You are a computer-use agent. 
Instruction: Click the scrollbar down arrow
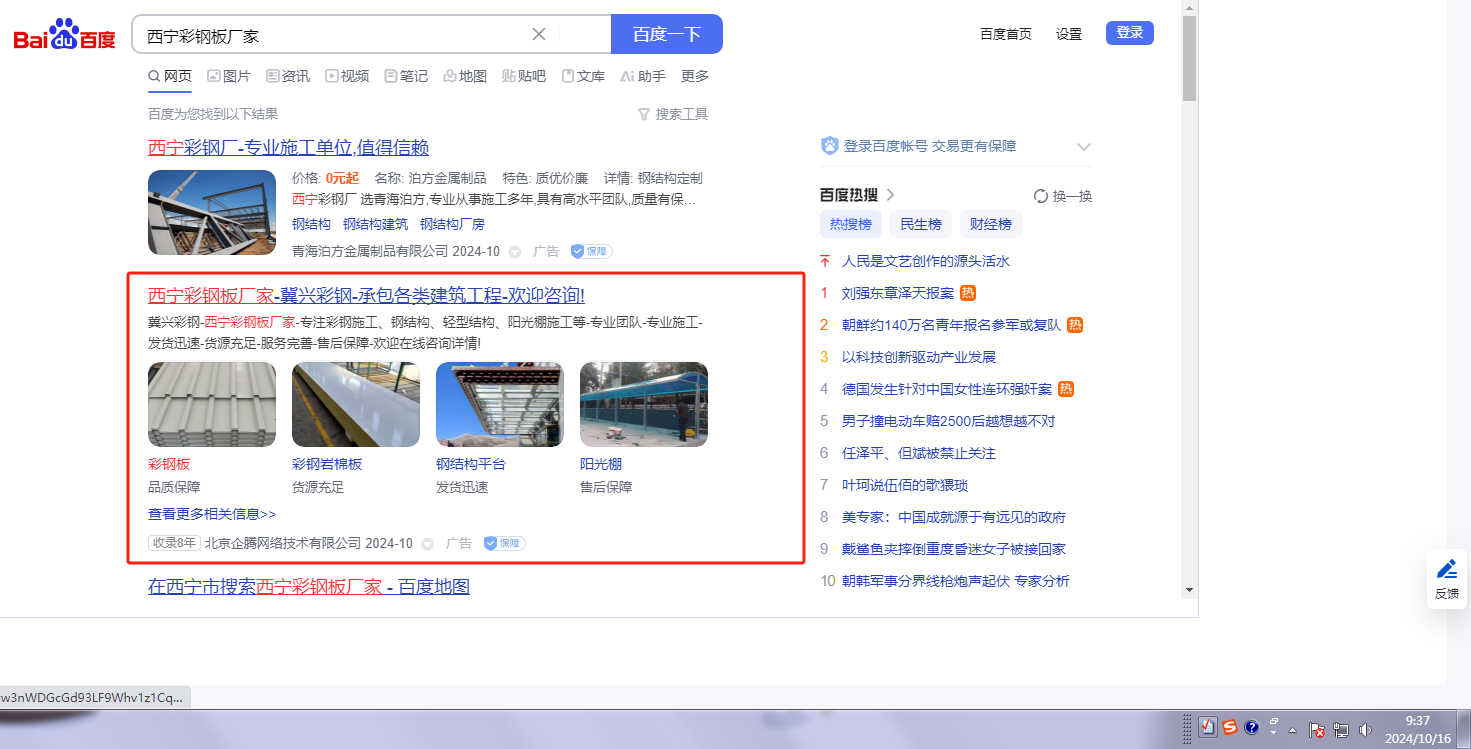point(1189,590)
